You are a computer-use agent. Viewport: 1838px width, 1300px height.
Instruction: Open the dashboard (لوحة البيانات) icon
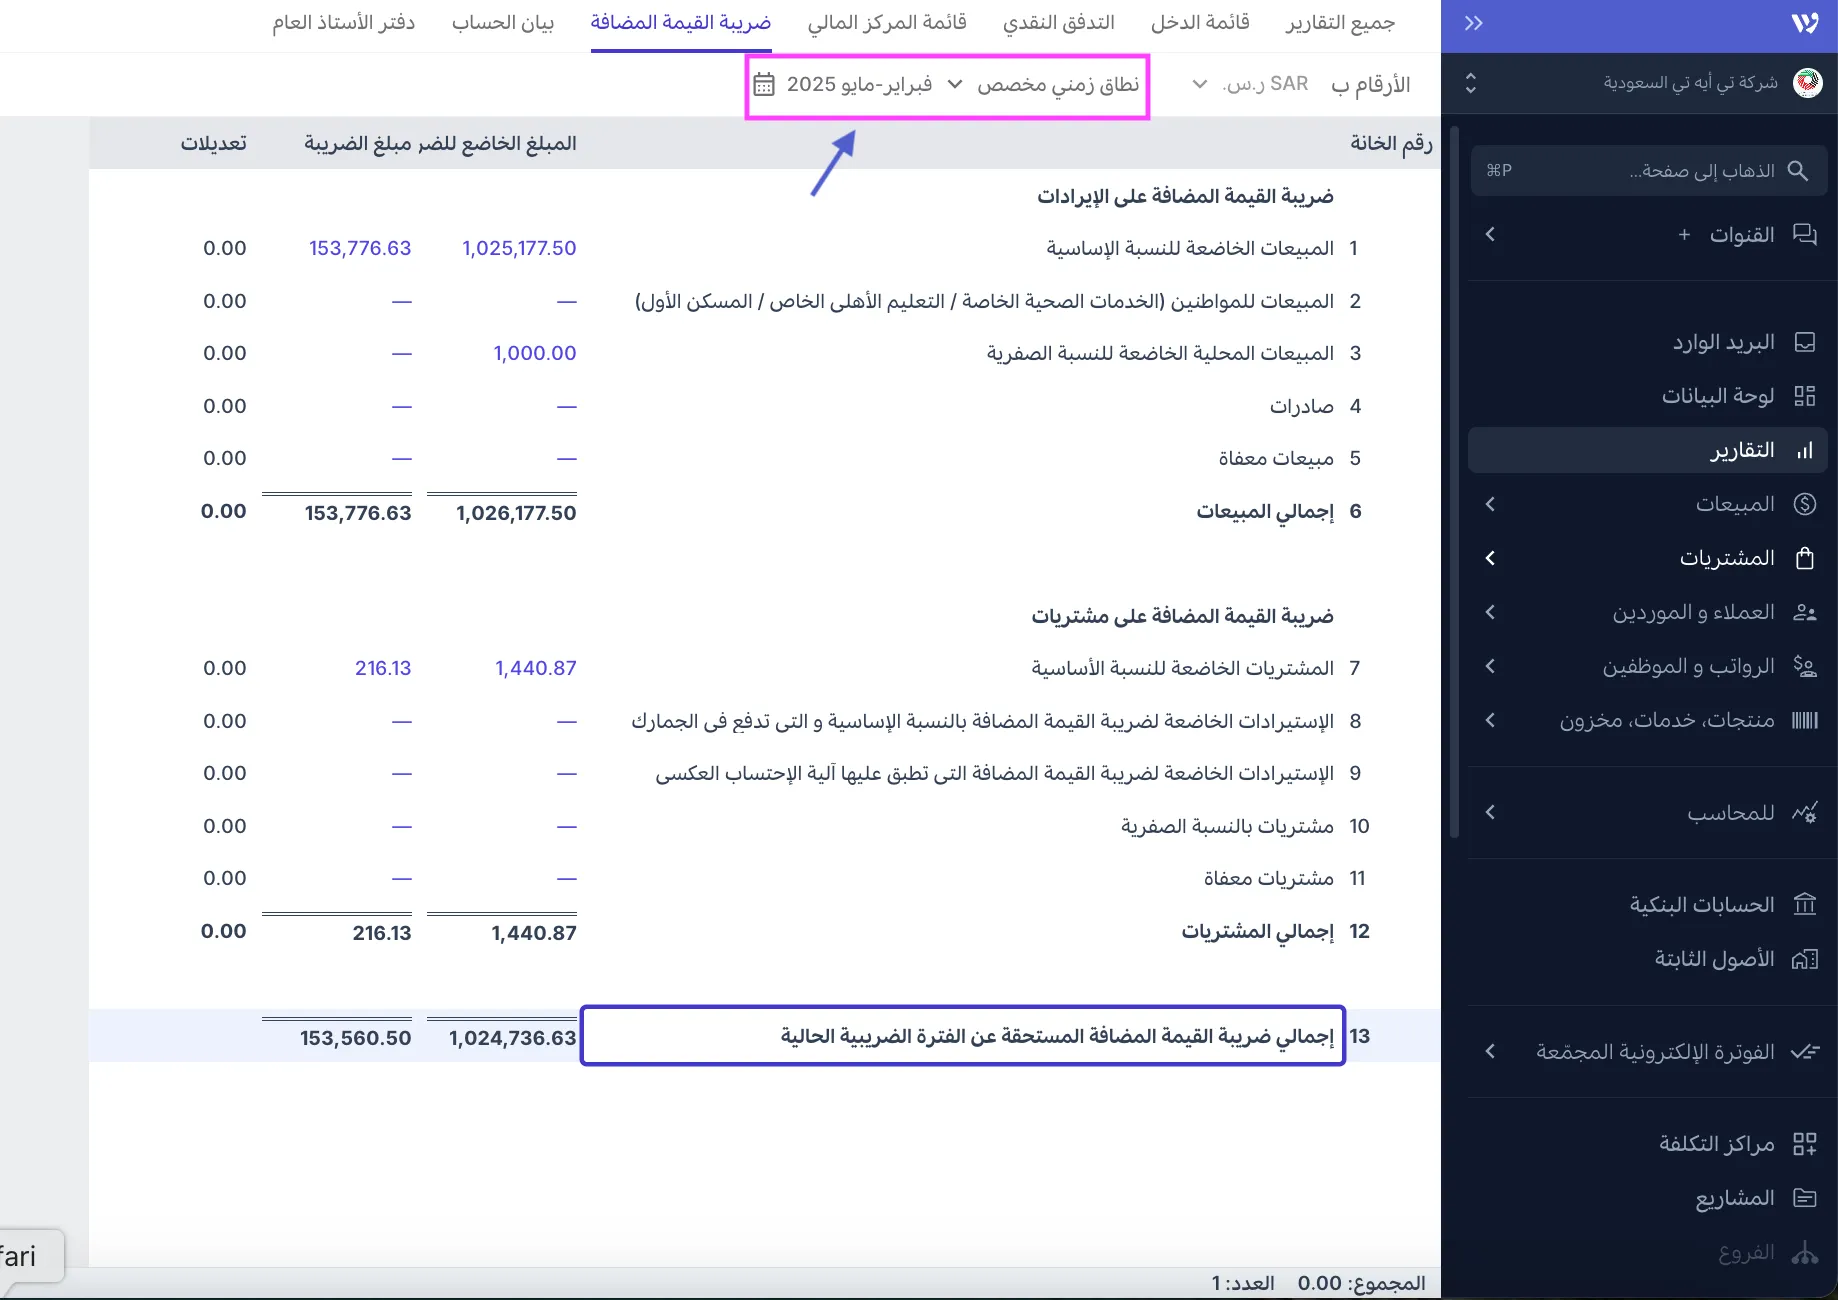click(1805, 395)
